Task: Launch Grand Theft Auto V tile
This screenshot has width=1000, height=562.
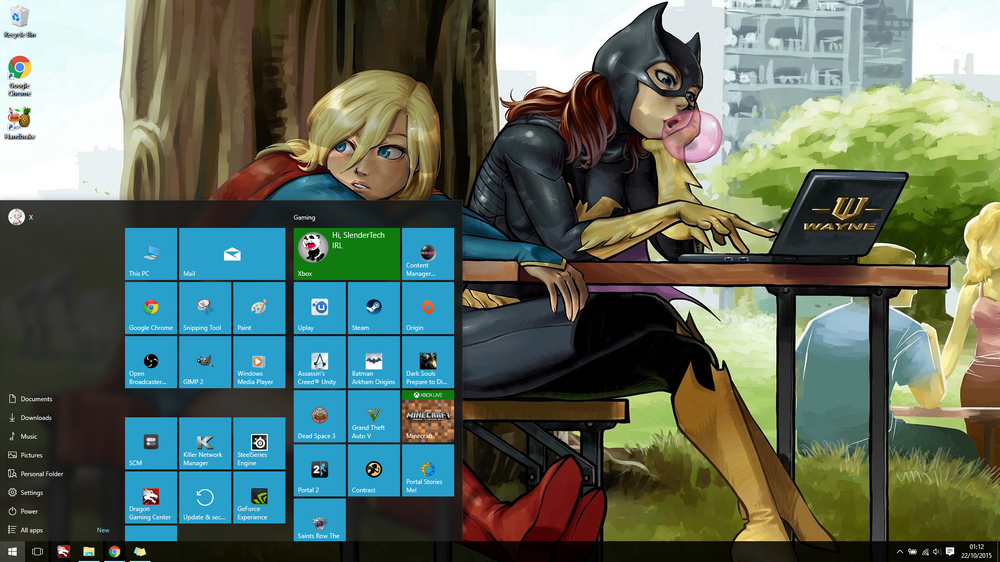Action: point(374,417)
